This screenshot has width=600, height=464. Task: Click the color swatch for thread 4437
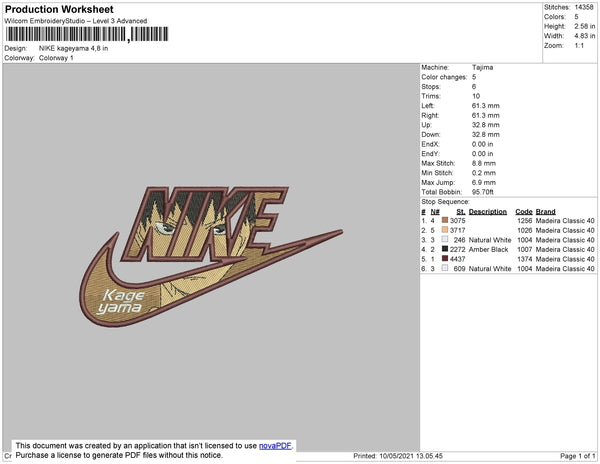pyautogui.click(x=445, y=259)
